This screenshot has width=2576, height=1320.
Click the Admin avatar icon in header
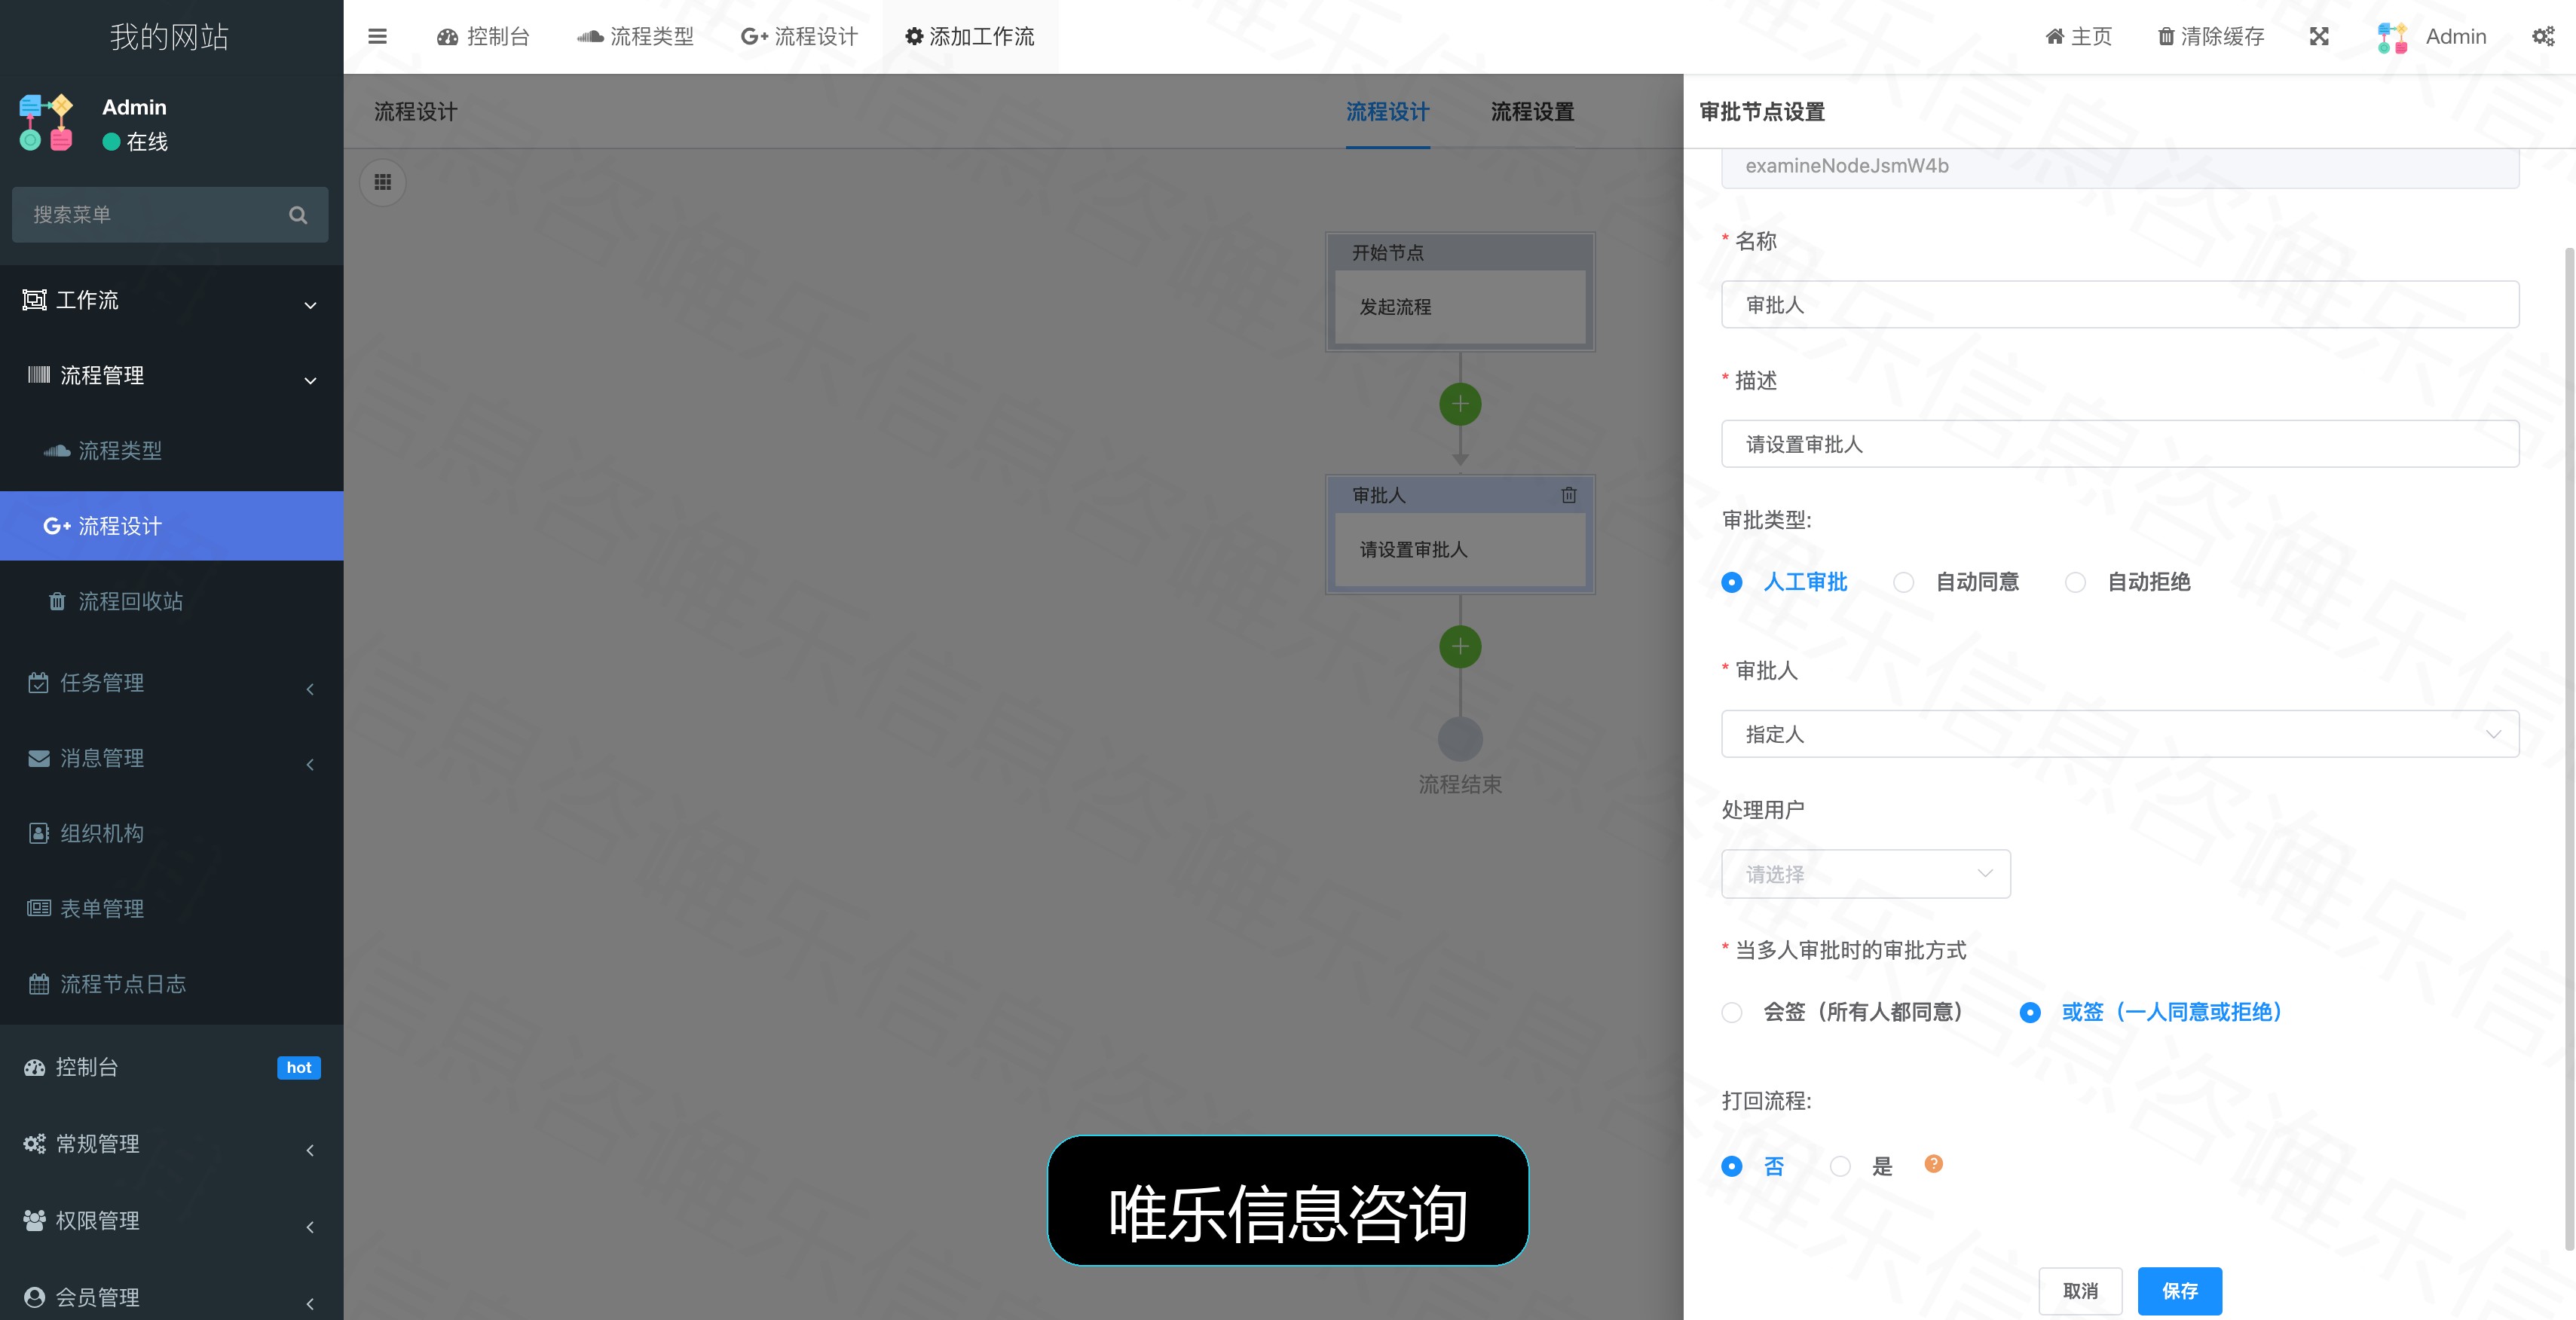point(2392,37)
